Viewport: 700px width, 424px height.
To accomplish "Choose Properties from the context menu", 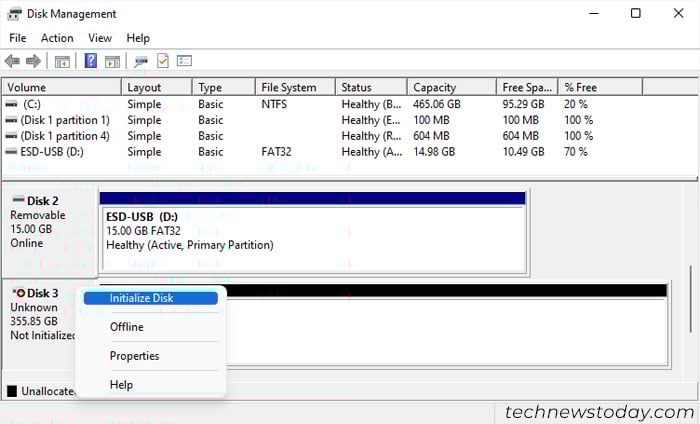I will (x=134, y=356).
